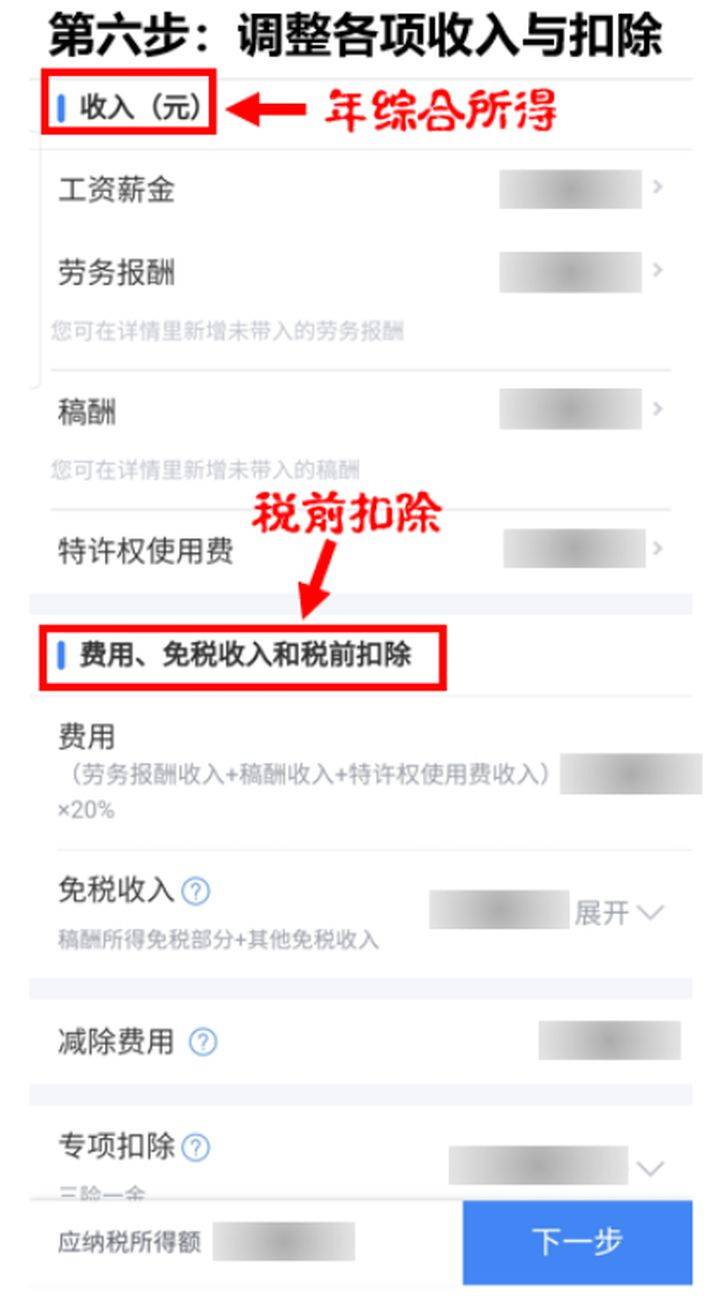This screenshot has width=720, height=1302.
Task: Expand the 专项扣除 section chevron
Action: click(x=650, y=1167)
